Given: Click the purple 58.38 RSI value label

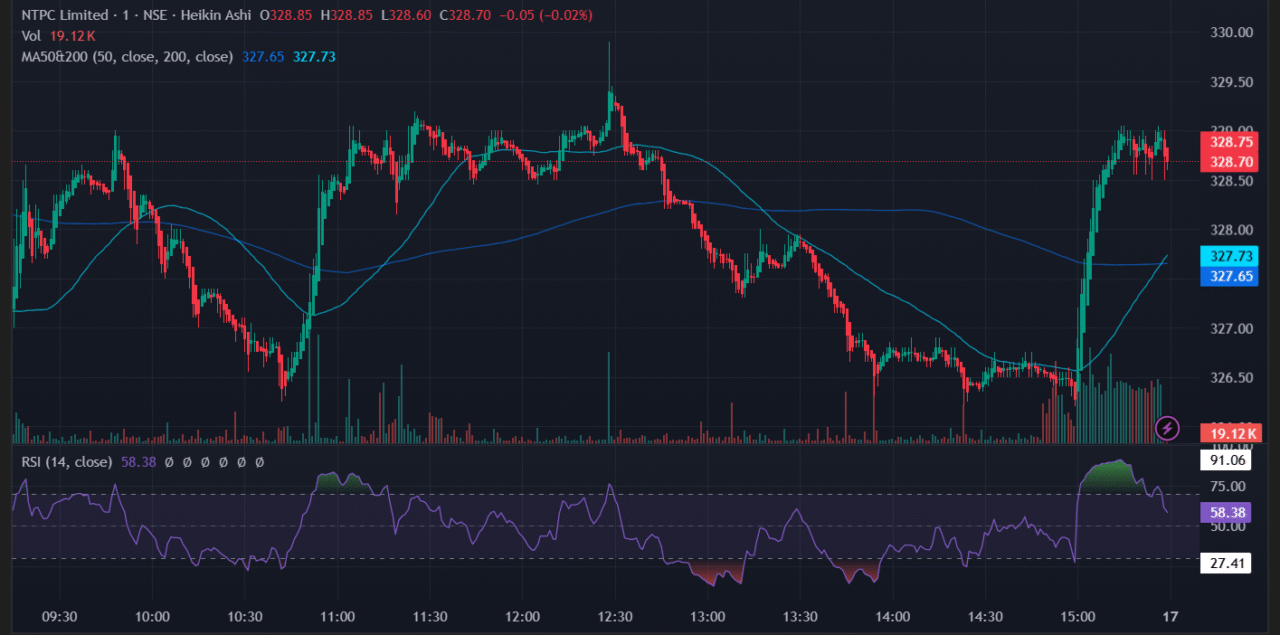Looking at the screenshot, I should tap(1226, 511).
